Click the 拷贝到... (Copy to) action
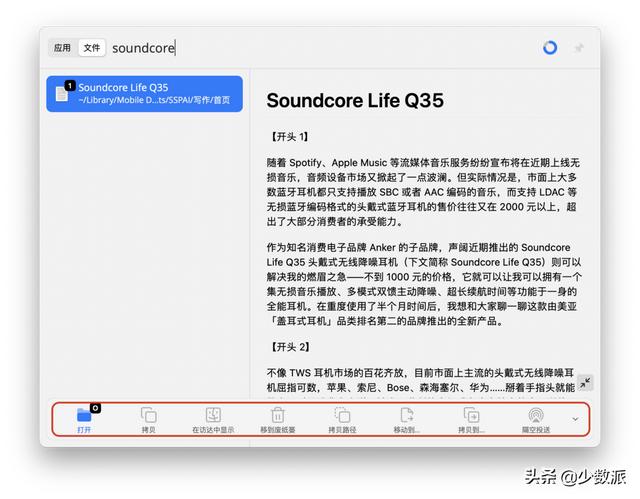Viewport: 640px width, 499px height. (x=471, y=420)
